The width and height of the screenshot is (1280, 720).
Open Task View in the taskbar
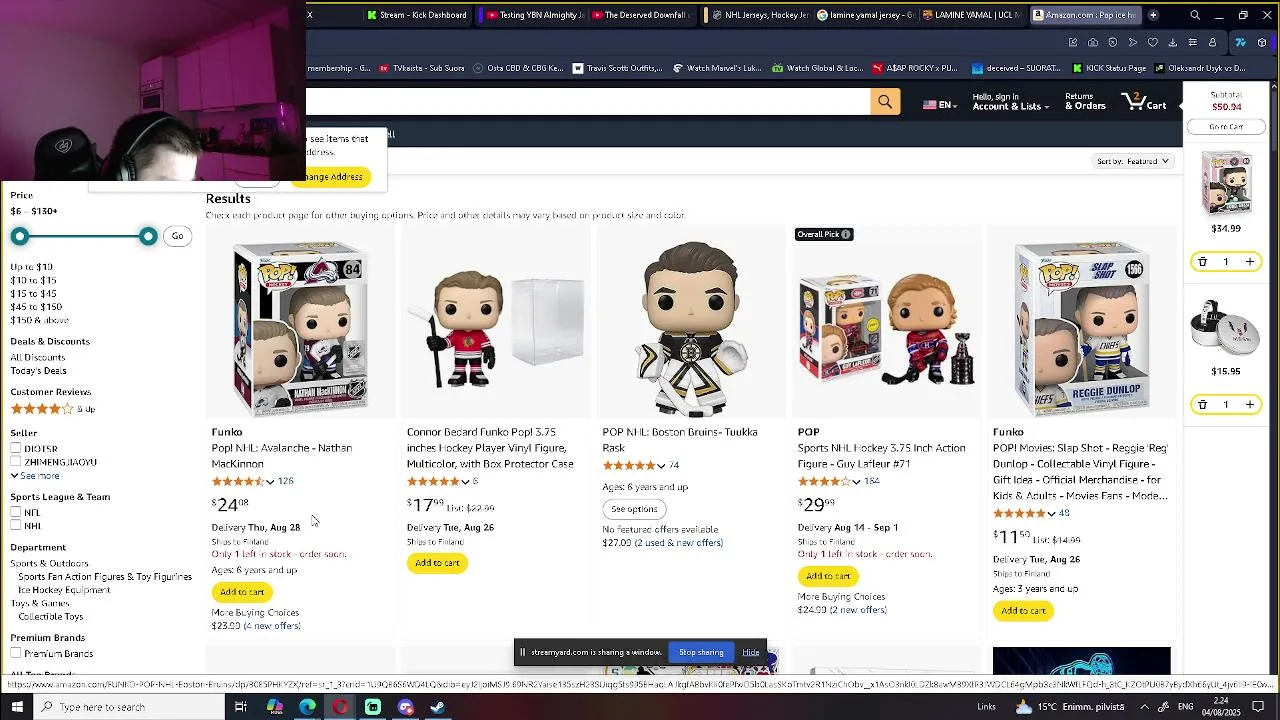240,707
